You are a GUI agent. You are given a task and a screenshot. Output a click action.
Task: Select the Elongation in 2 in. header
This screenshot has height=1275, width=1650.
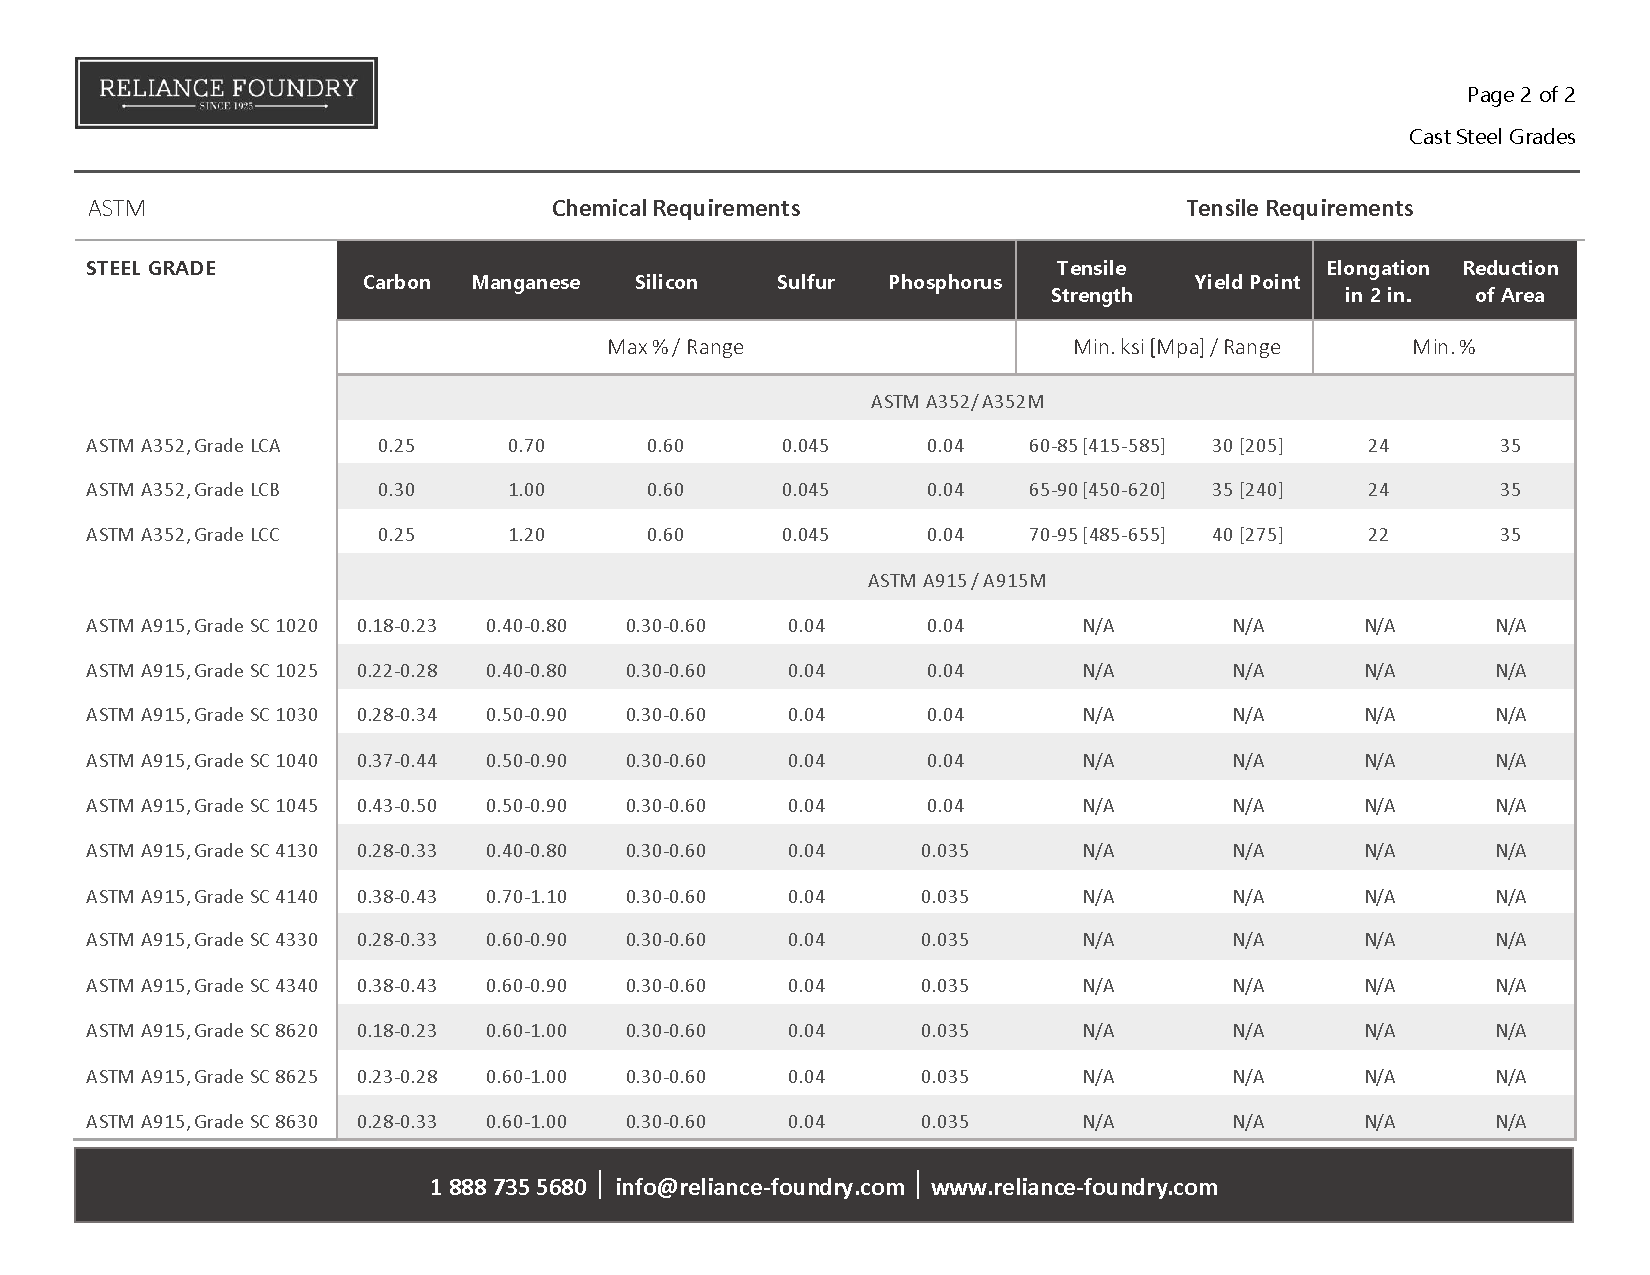pyautogui.click(x=1379, y=281)
